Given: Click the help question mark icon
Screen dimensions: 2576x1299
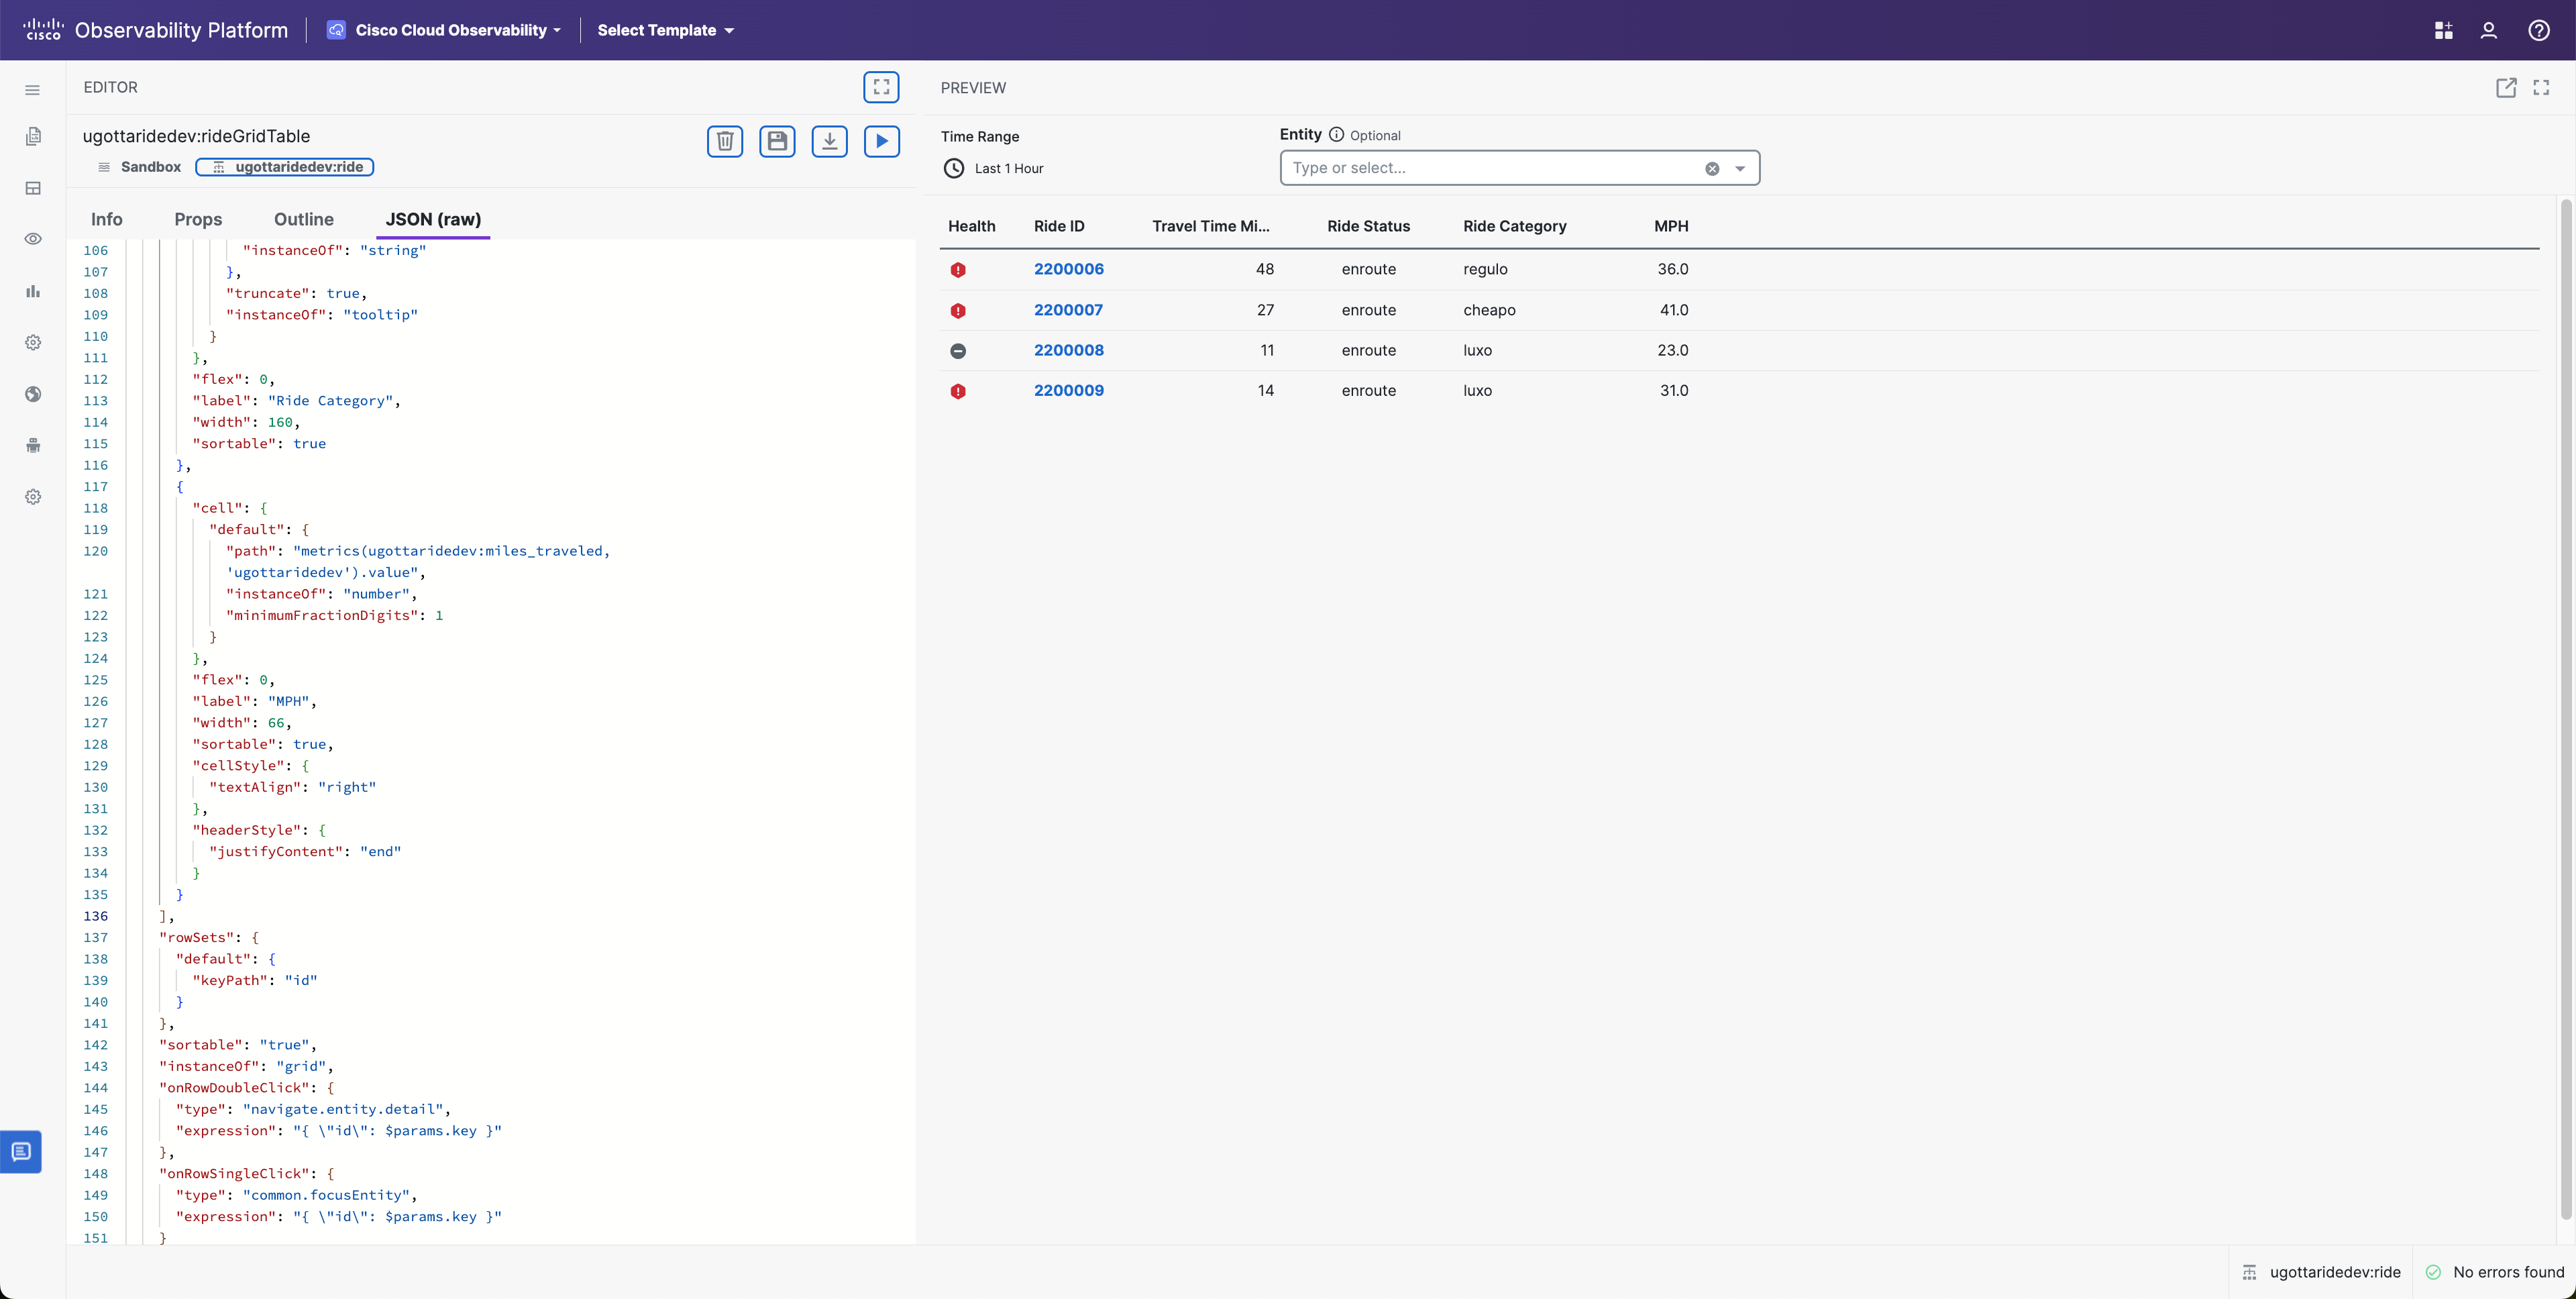Looking at the screenshot, I should point(2538,30).
